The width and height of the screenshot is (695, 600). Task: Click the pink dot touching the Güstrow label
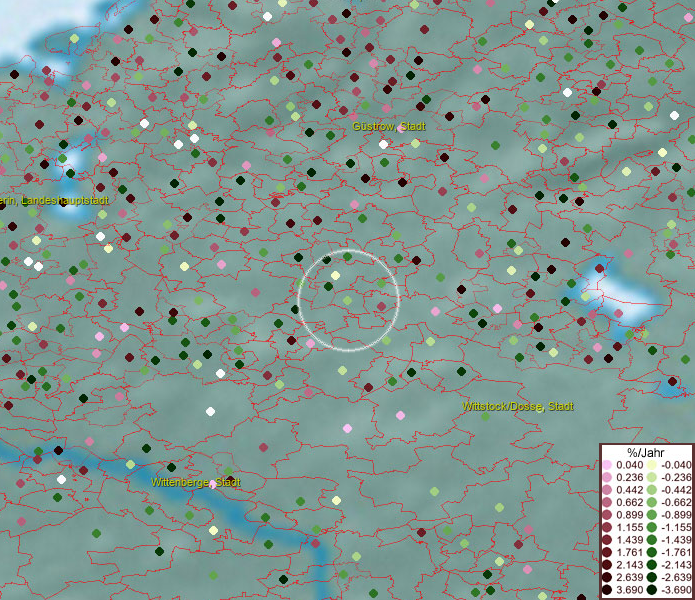pos(401,129)
